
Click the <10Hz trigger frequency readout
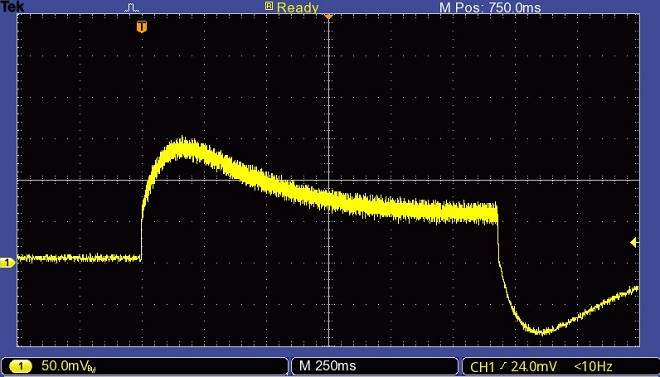[x=593, y=366]
